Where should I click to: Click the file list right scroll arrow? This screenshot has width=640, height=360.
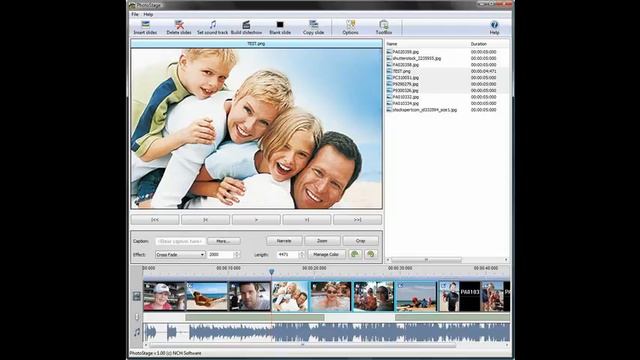[506, 260]
